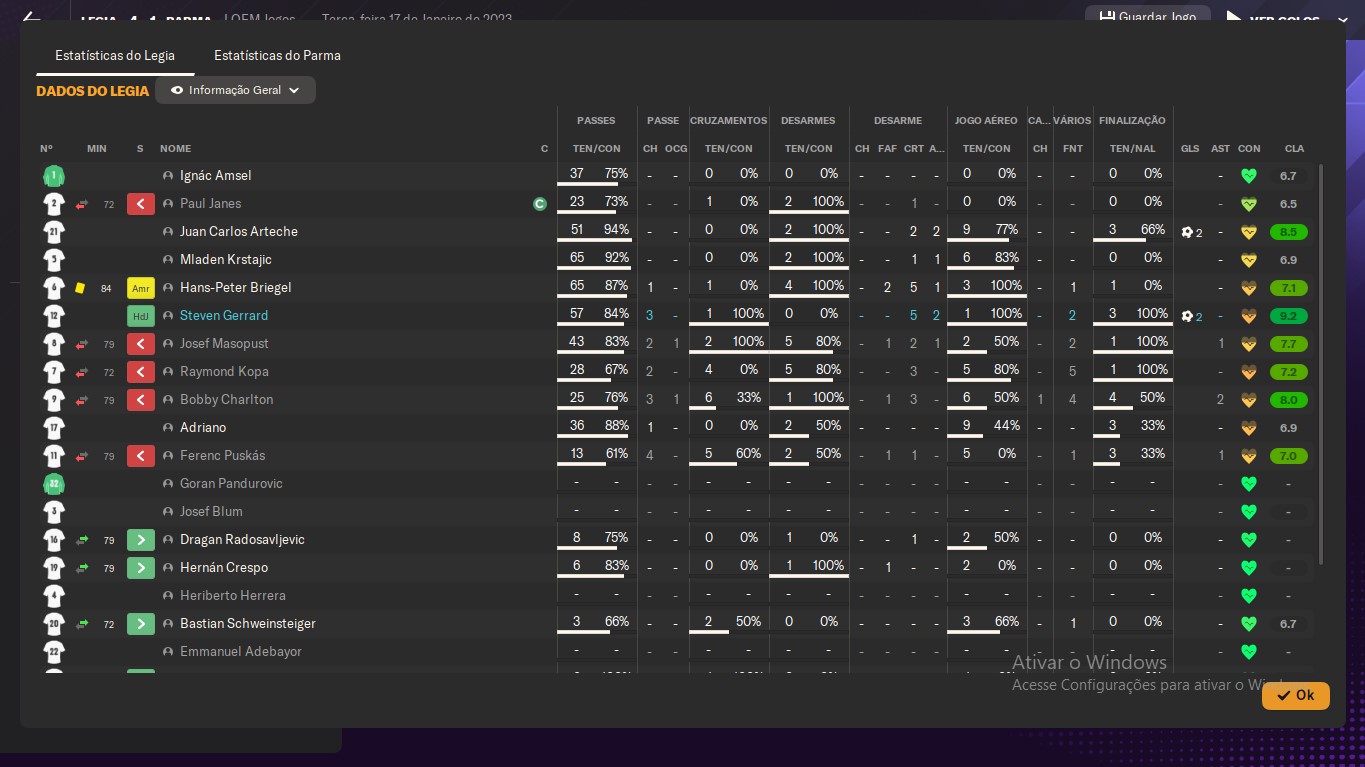
Task: Click Adriano's orange condition heart icon
Action: [x=1248, y=428]
